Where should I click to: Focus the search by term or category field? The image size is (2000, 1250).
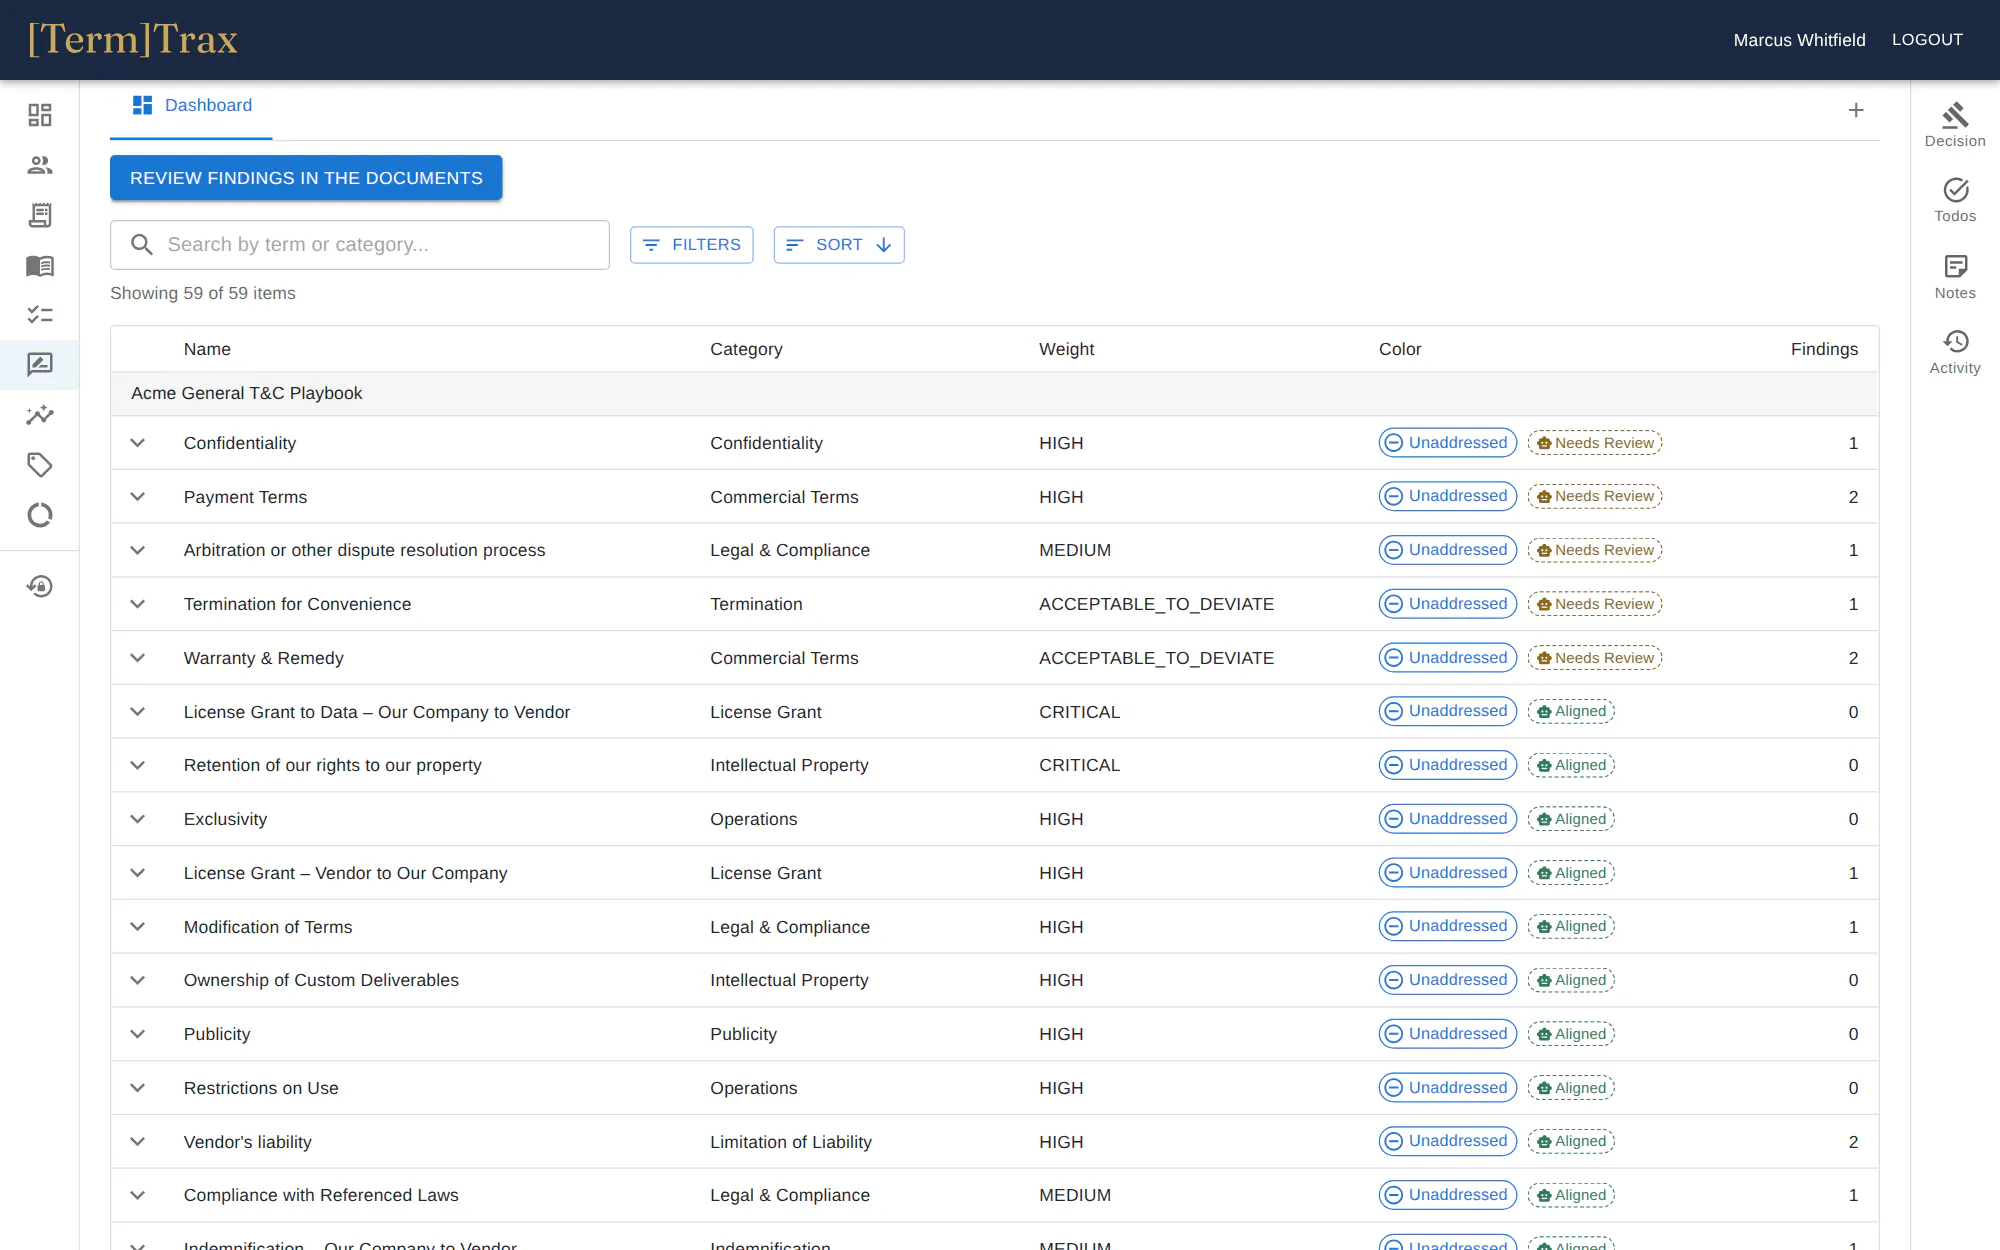pyautogui.click(x=360, y=245)
